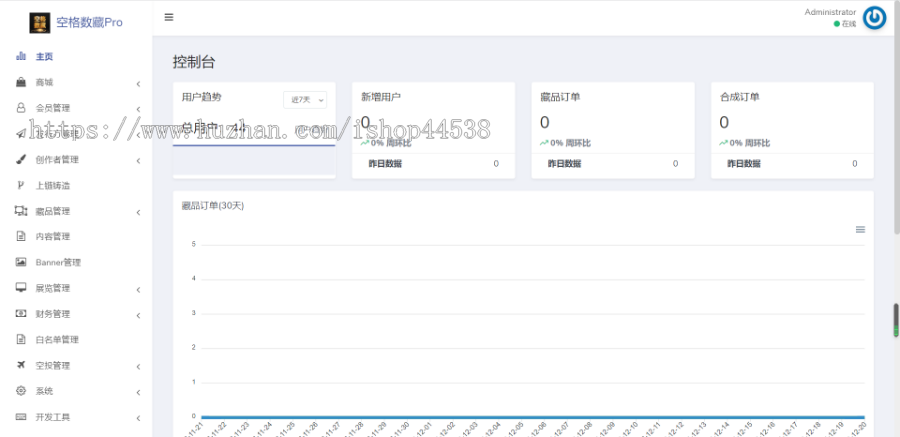Click the Banner管理 image icon
This screenshot has height=437, width=900.
pyautogui.click(x=21, y=262)
